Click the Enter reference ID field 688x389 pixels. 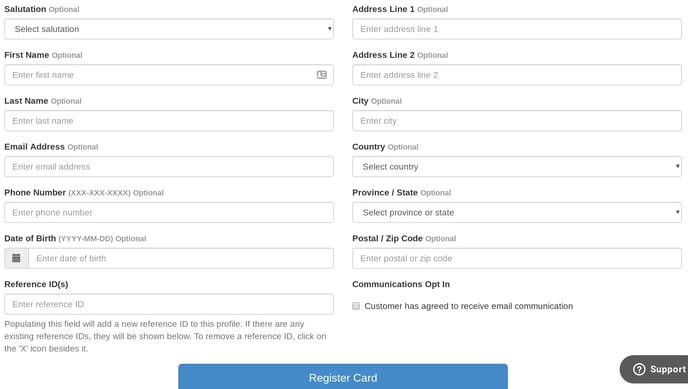[x=169, y=304]
